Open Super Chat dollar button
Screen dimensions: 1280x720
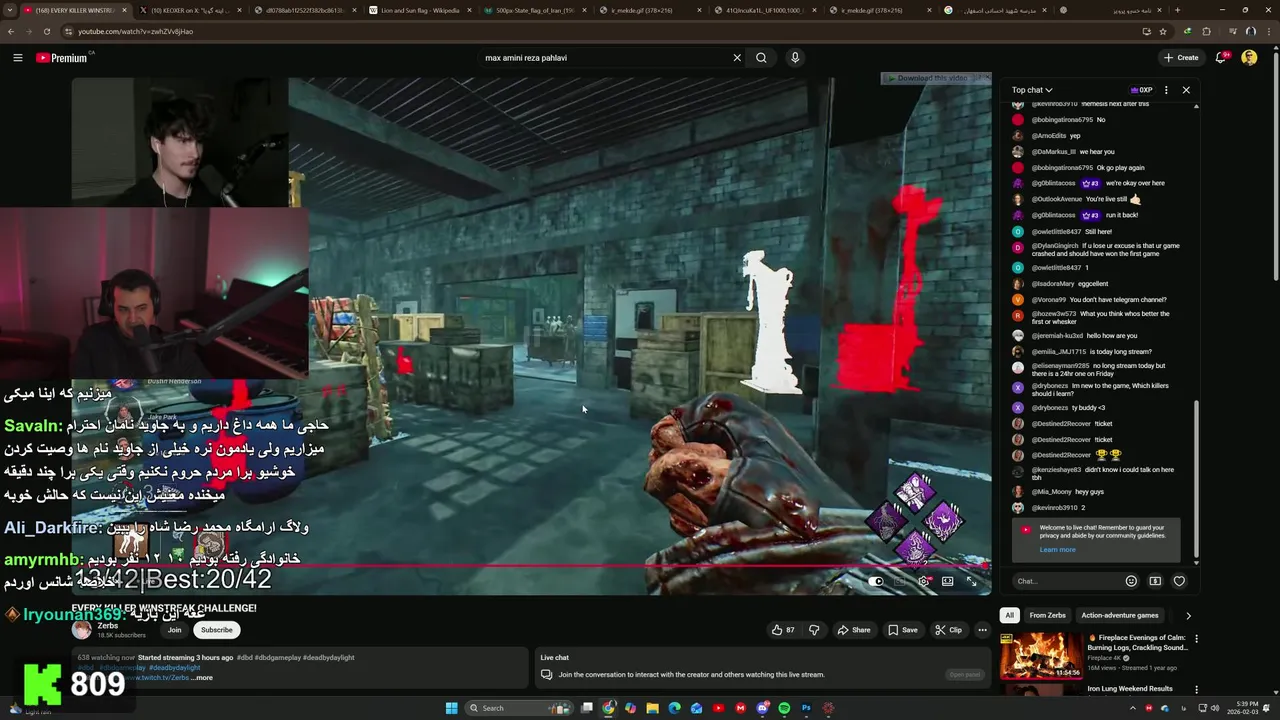click(x=1155, y=581)
